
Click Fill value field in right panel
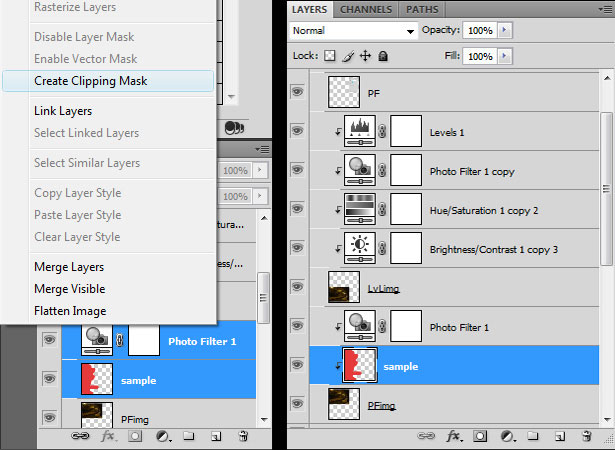(480, 56)
